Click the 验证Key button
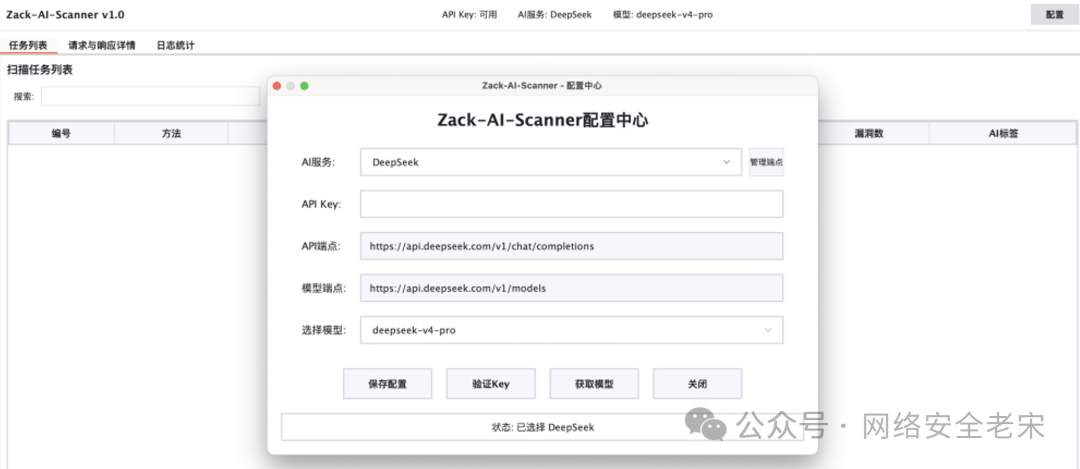 [x=491, y=384]
